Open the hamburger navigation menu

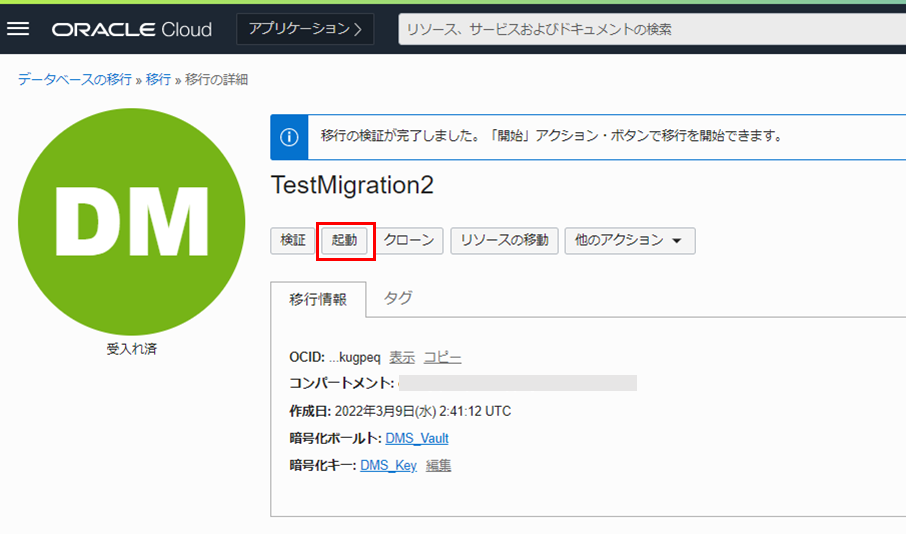[x=19, y=29]
